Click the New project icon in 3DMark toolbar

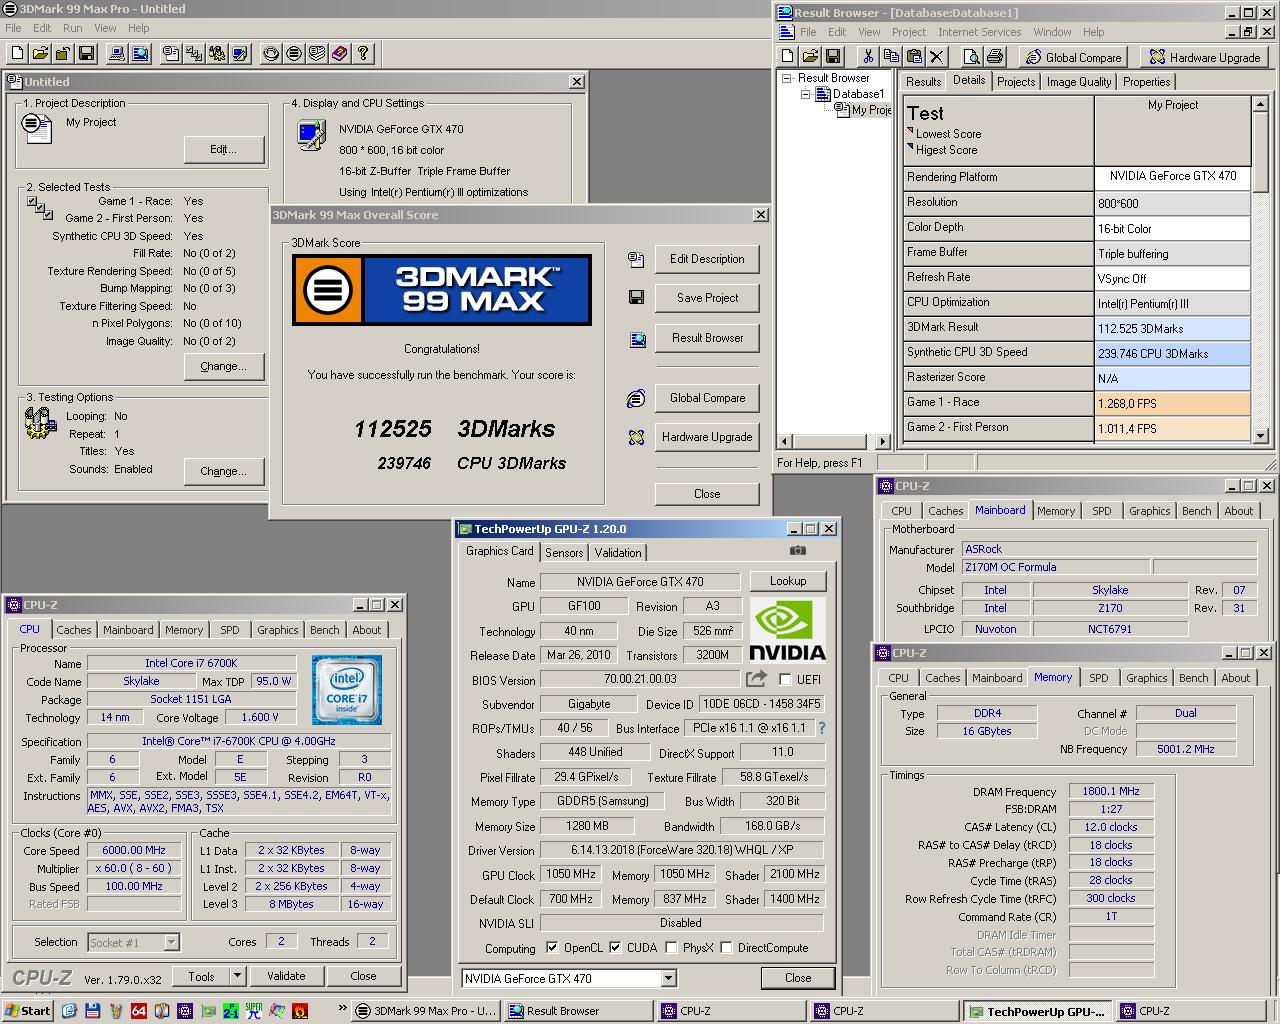[17, 53]
